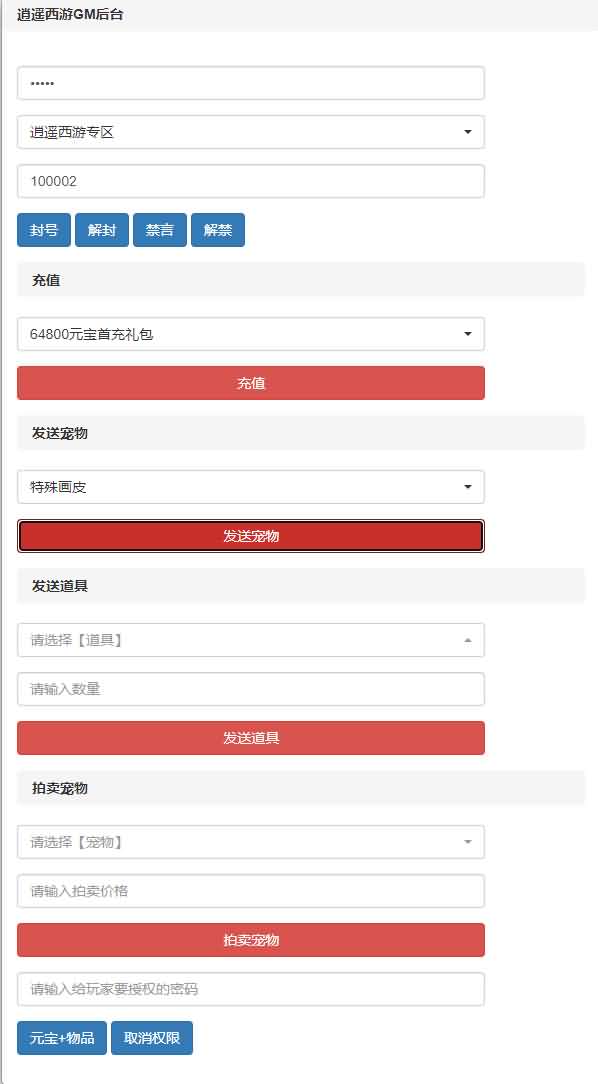Image resolution: width=598 pixels, height=1084 pixels.
Task: Click the 封号 (ban account) button
Action: pyautogui.click(x=43, y=229)
